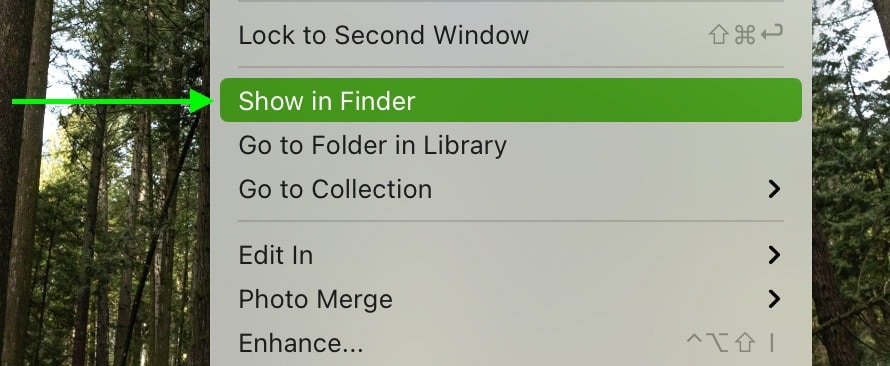Image resolution: width=890 pixels, height=366 pixels.
Task: Click the Shift symbol beside Lock to Second Window
Action: pos(719,35)
